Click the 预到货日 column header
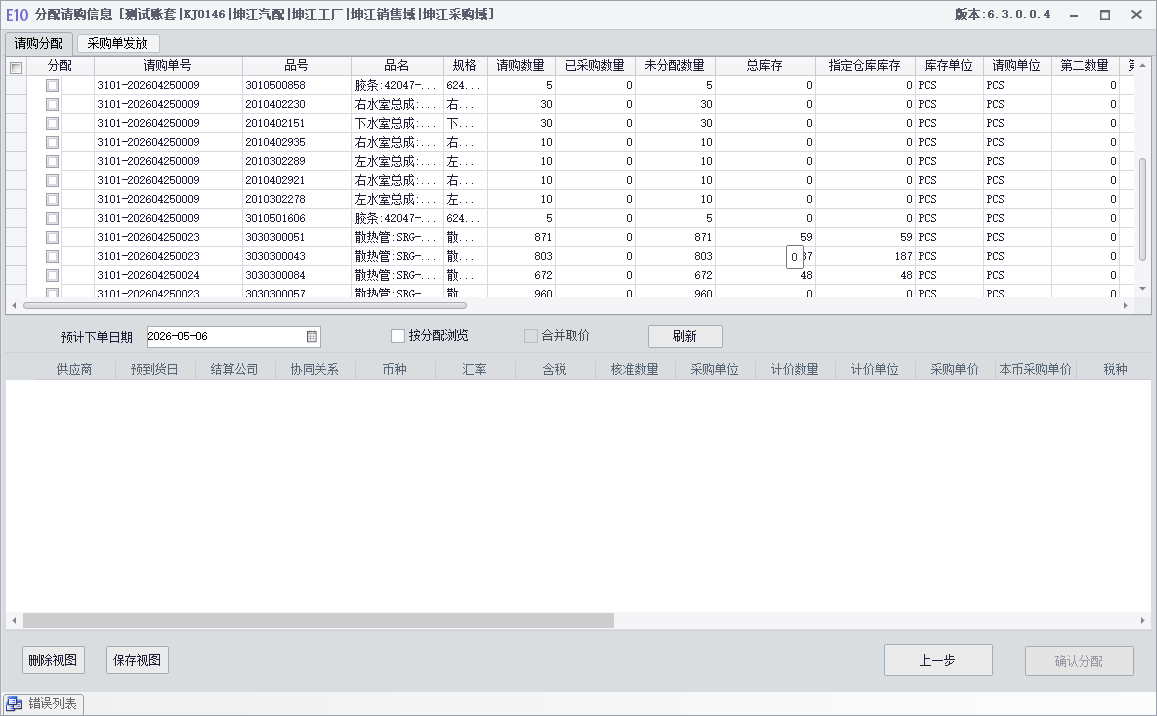This screenshot has width=1157, height=716. click(x=155, y=369)
